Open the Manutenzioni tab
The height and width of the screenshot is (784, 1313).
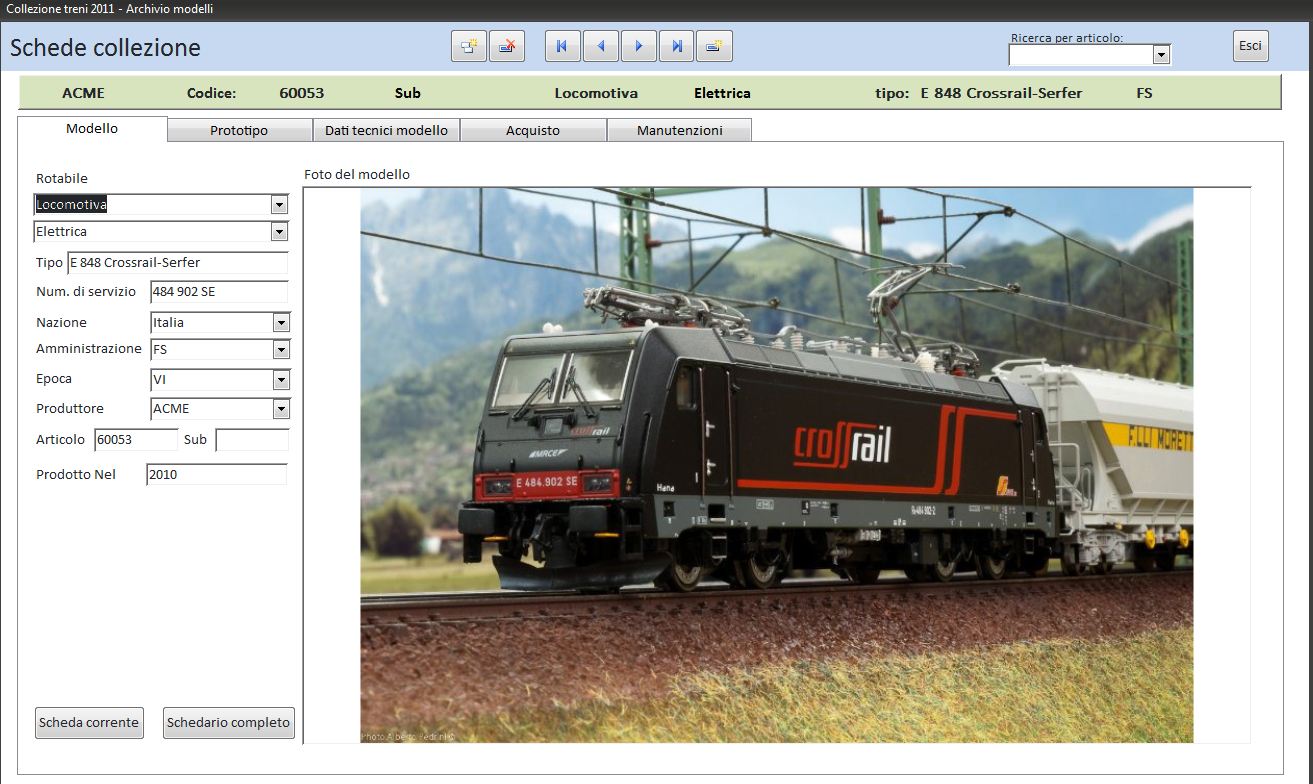click(x=680, y=131)
